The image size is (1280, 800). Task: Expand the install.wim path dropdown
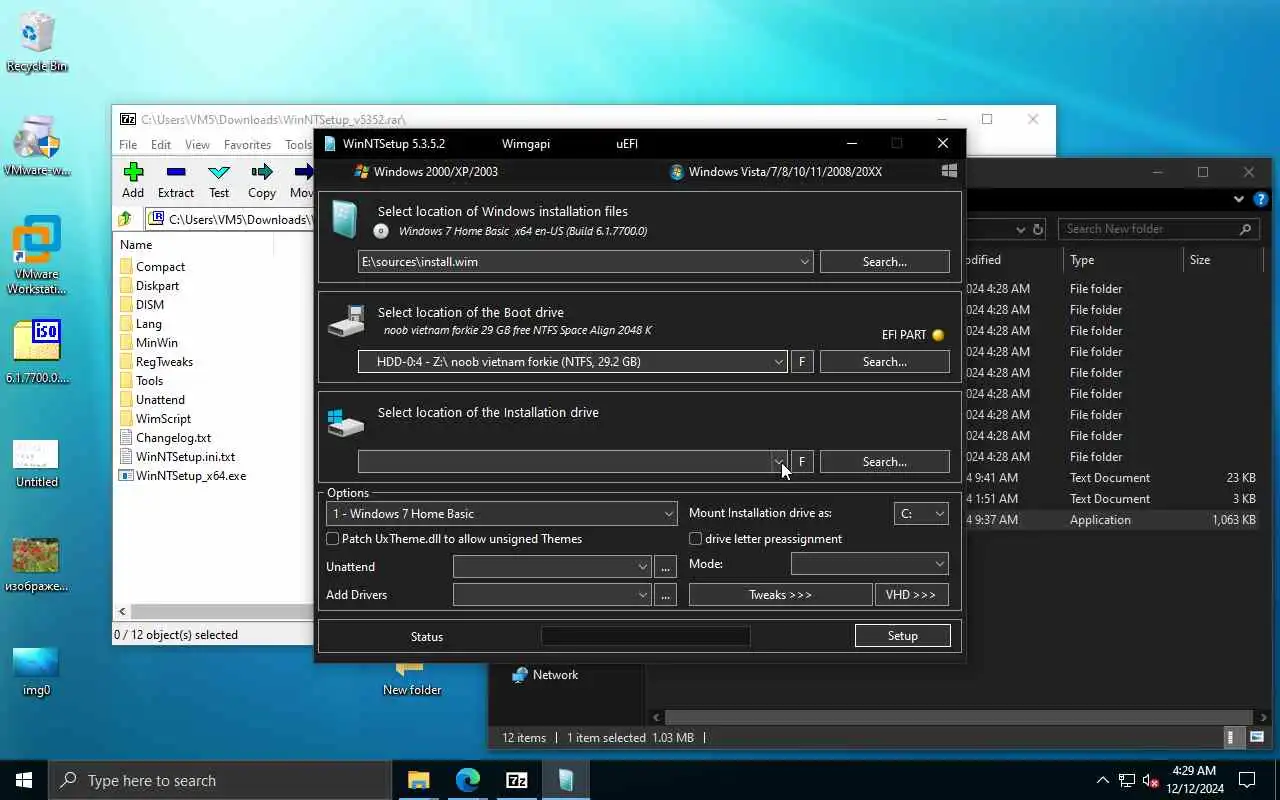click(x=804, y=262)
